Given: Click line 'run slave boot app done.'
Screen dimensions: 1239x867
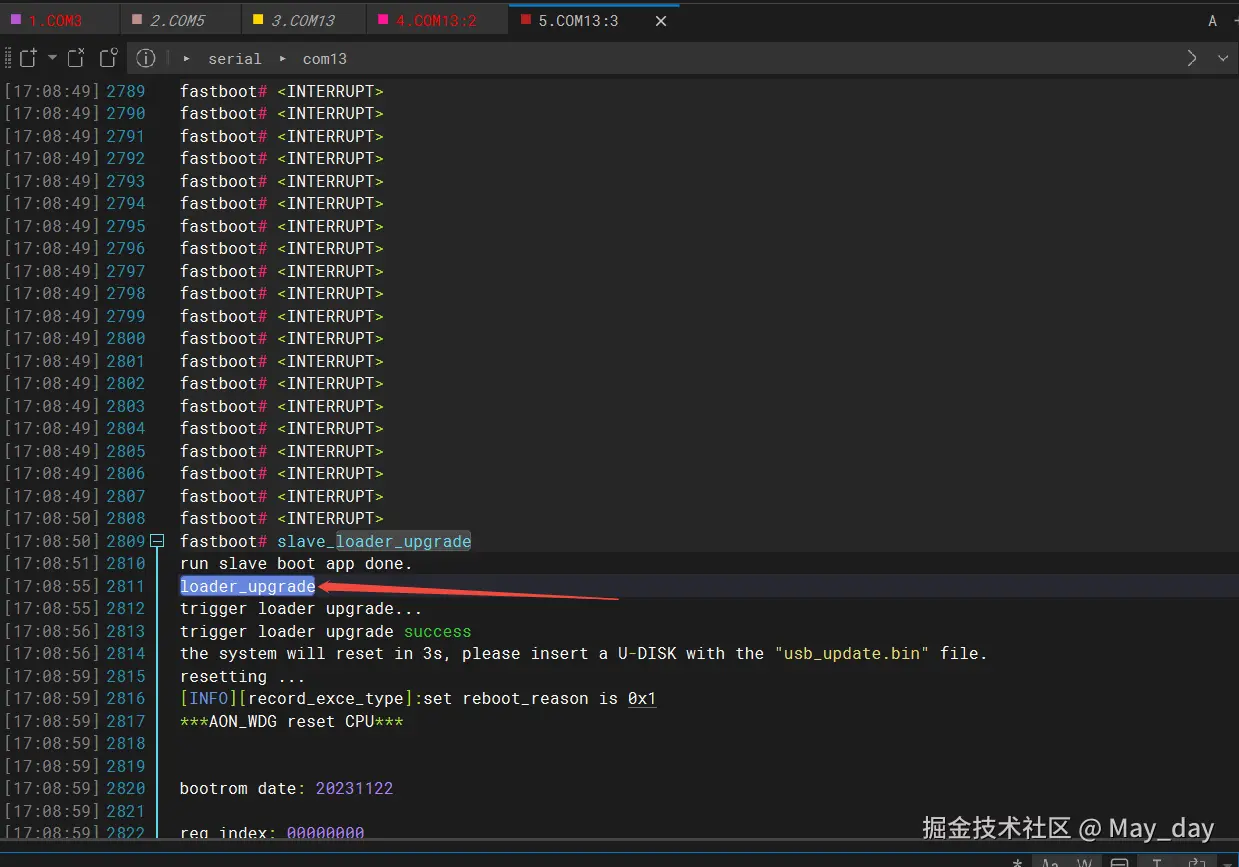Looking at the screenshot, I should [x=296, y=564].
